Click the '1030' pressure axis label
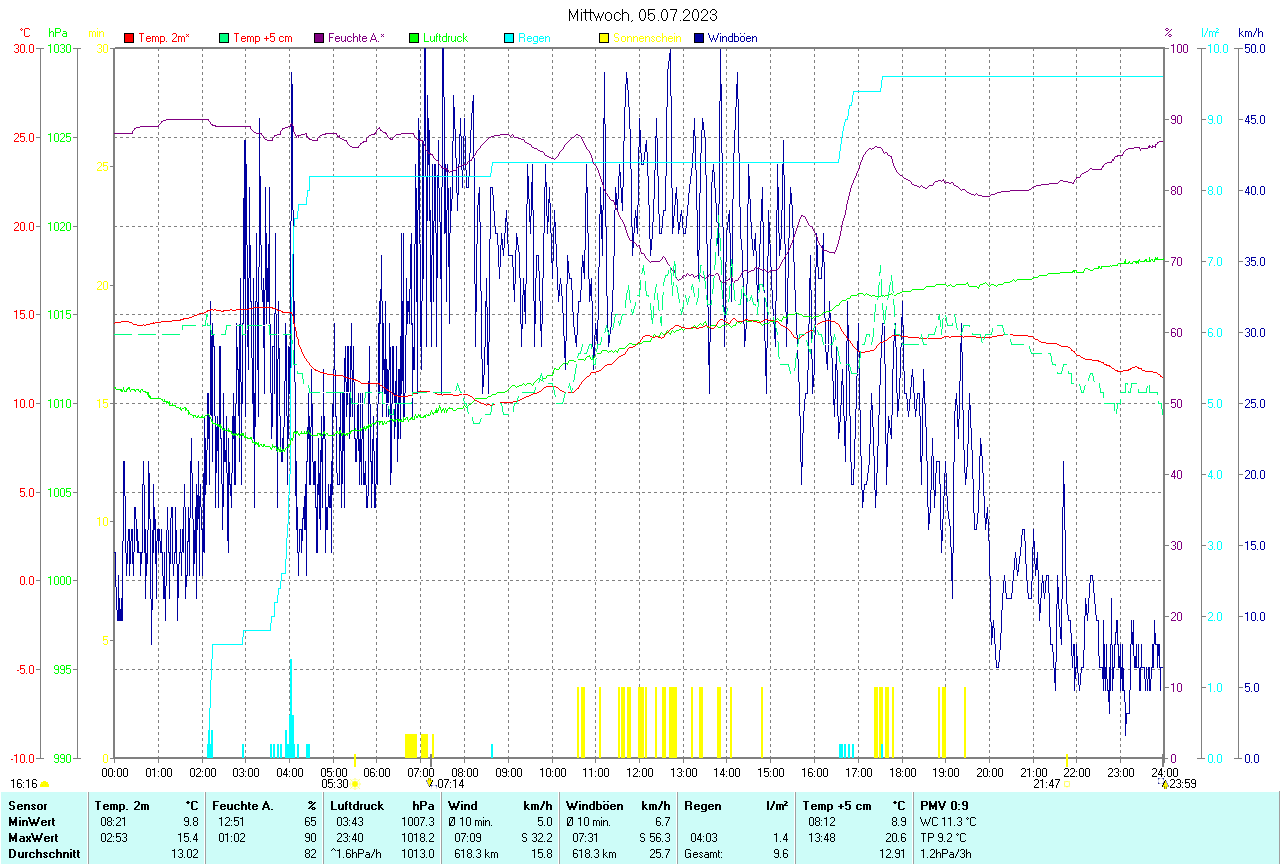 59,48
